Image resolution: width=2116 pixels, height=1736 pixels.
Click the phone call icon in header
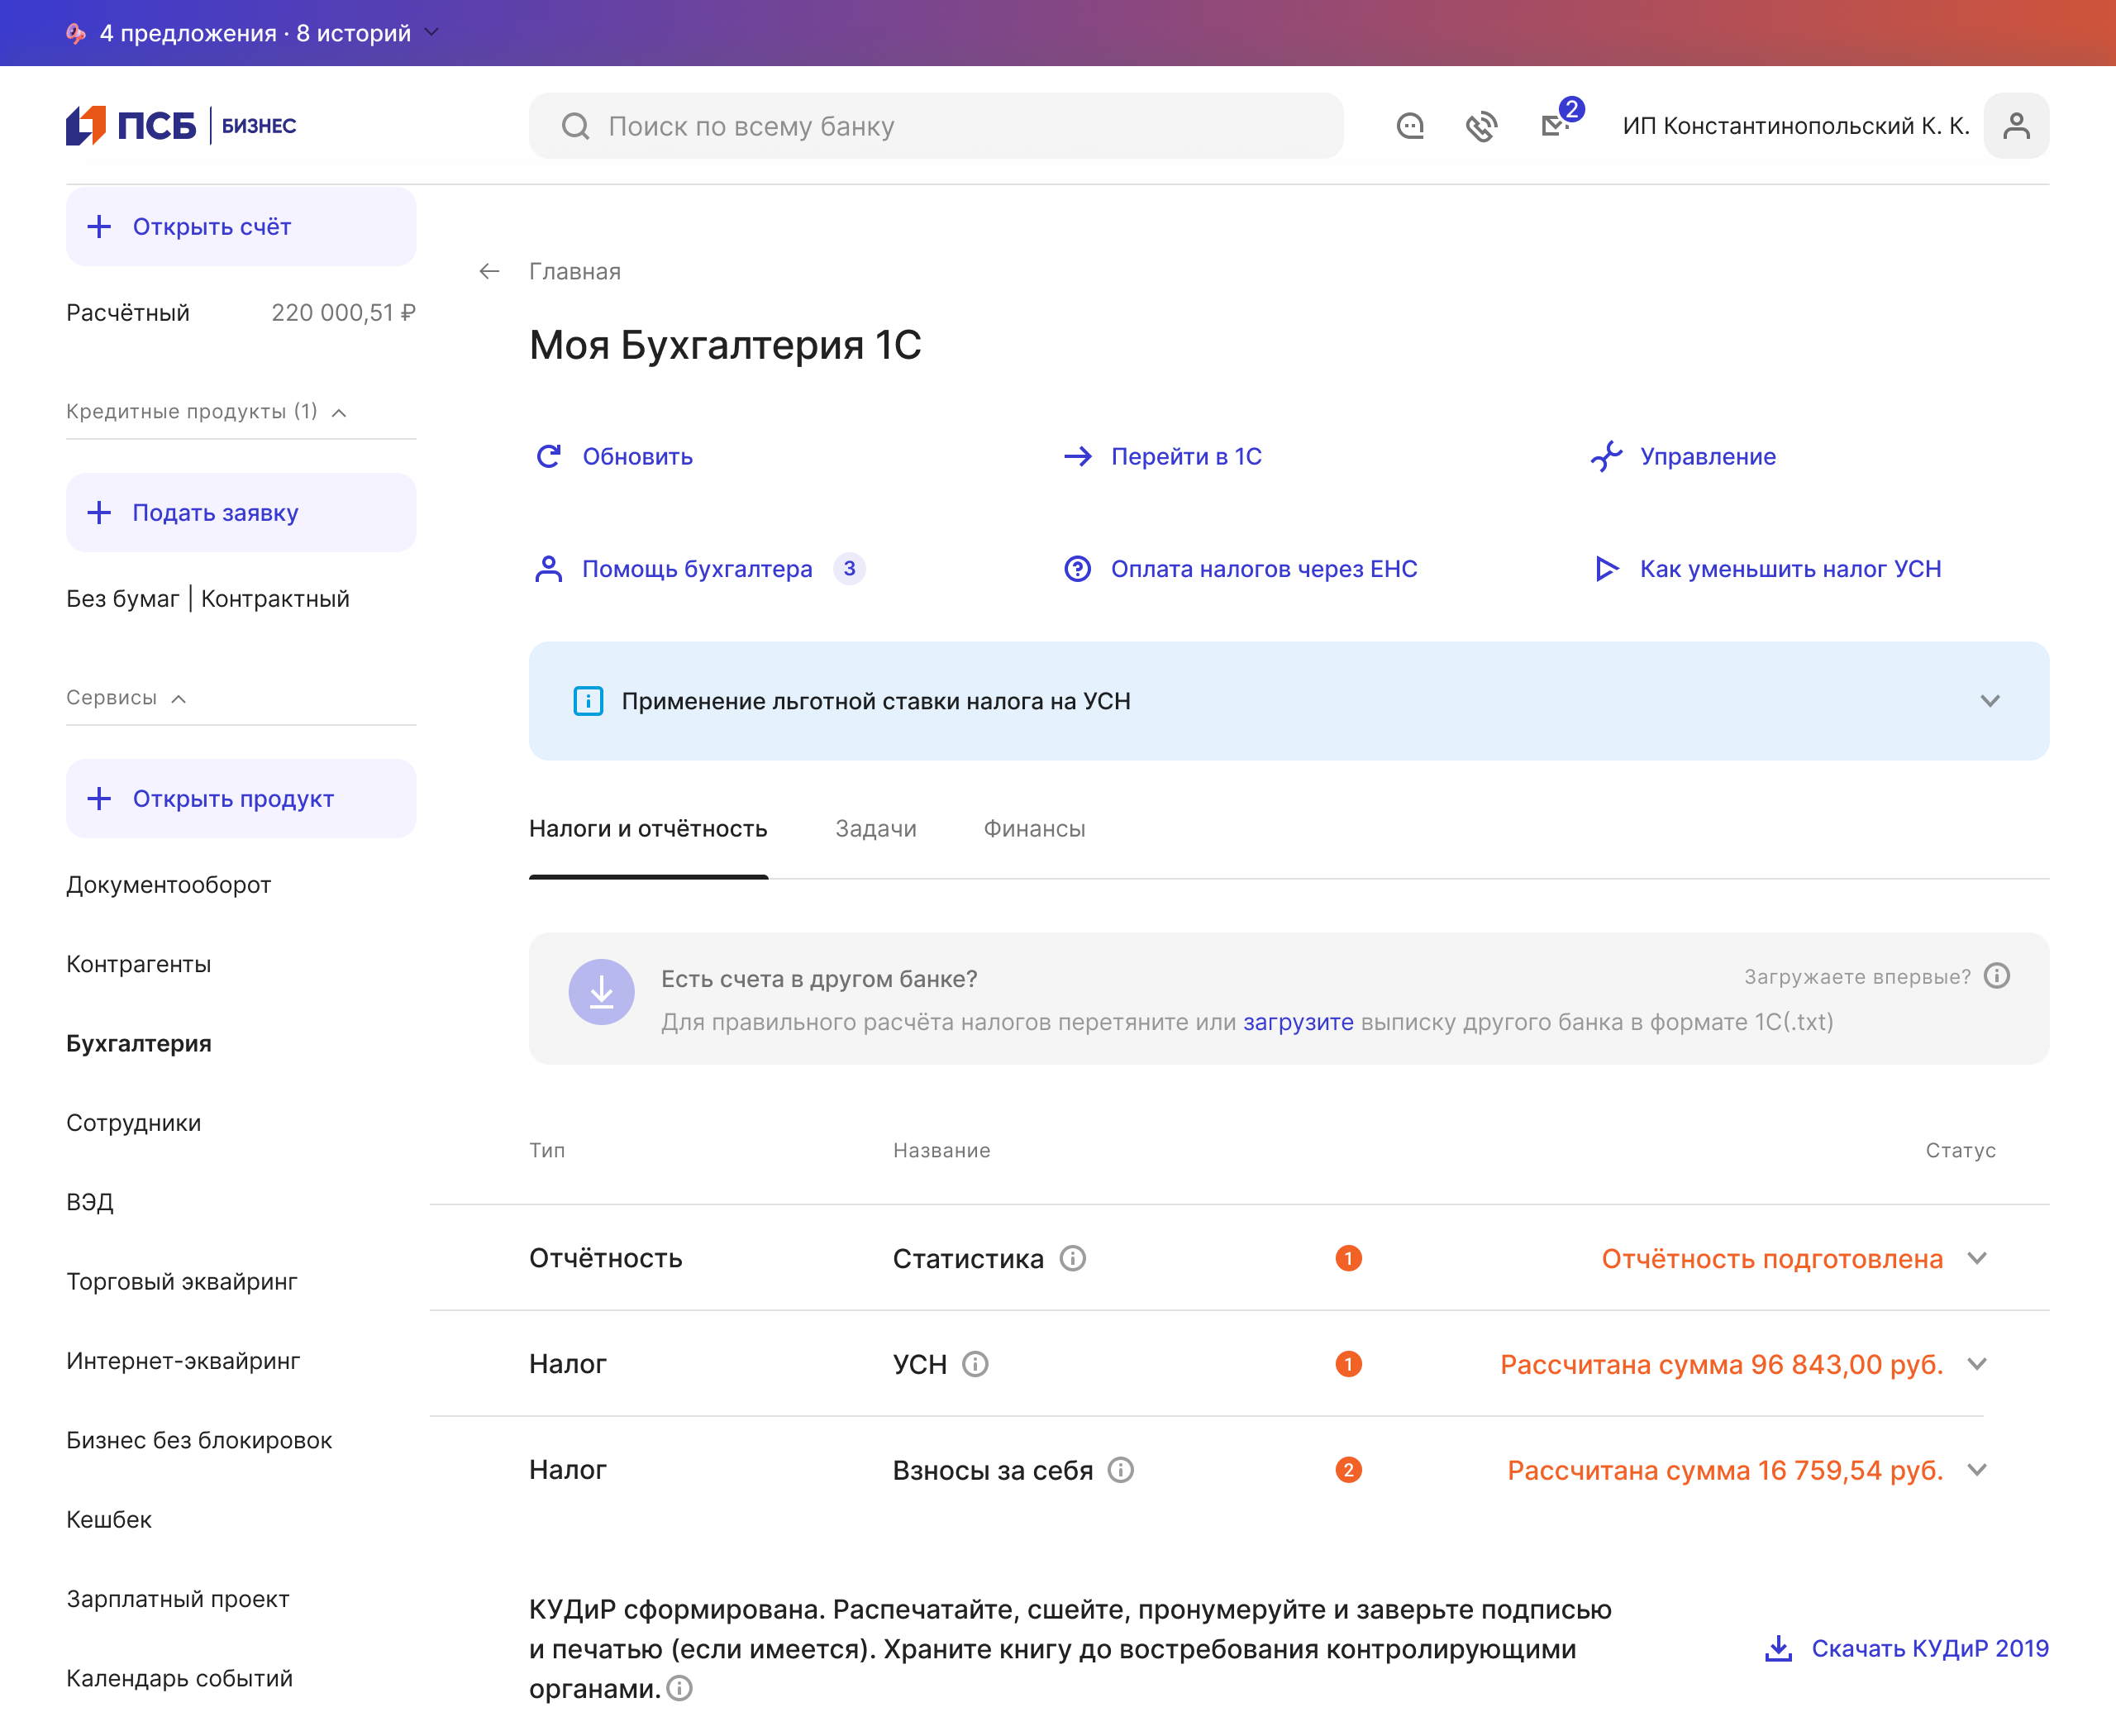tap(1481, 126)
